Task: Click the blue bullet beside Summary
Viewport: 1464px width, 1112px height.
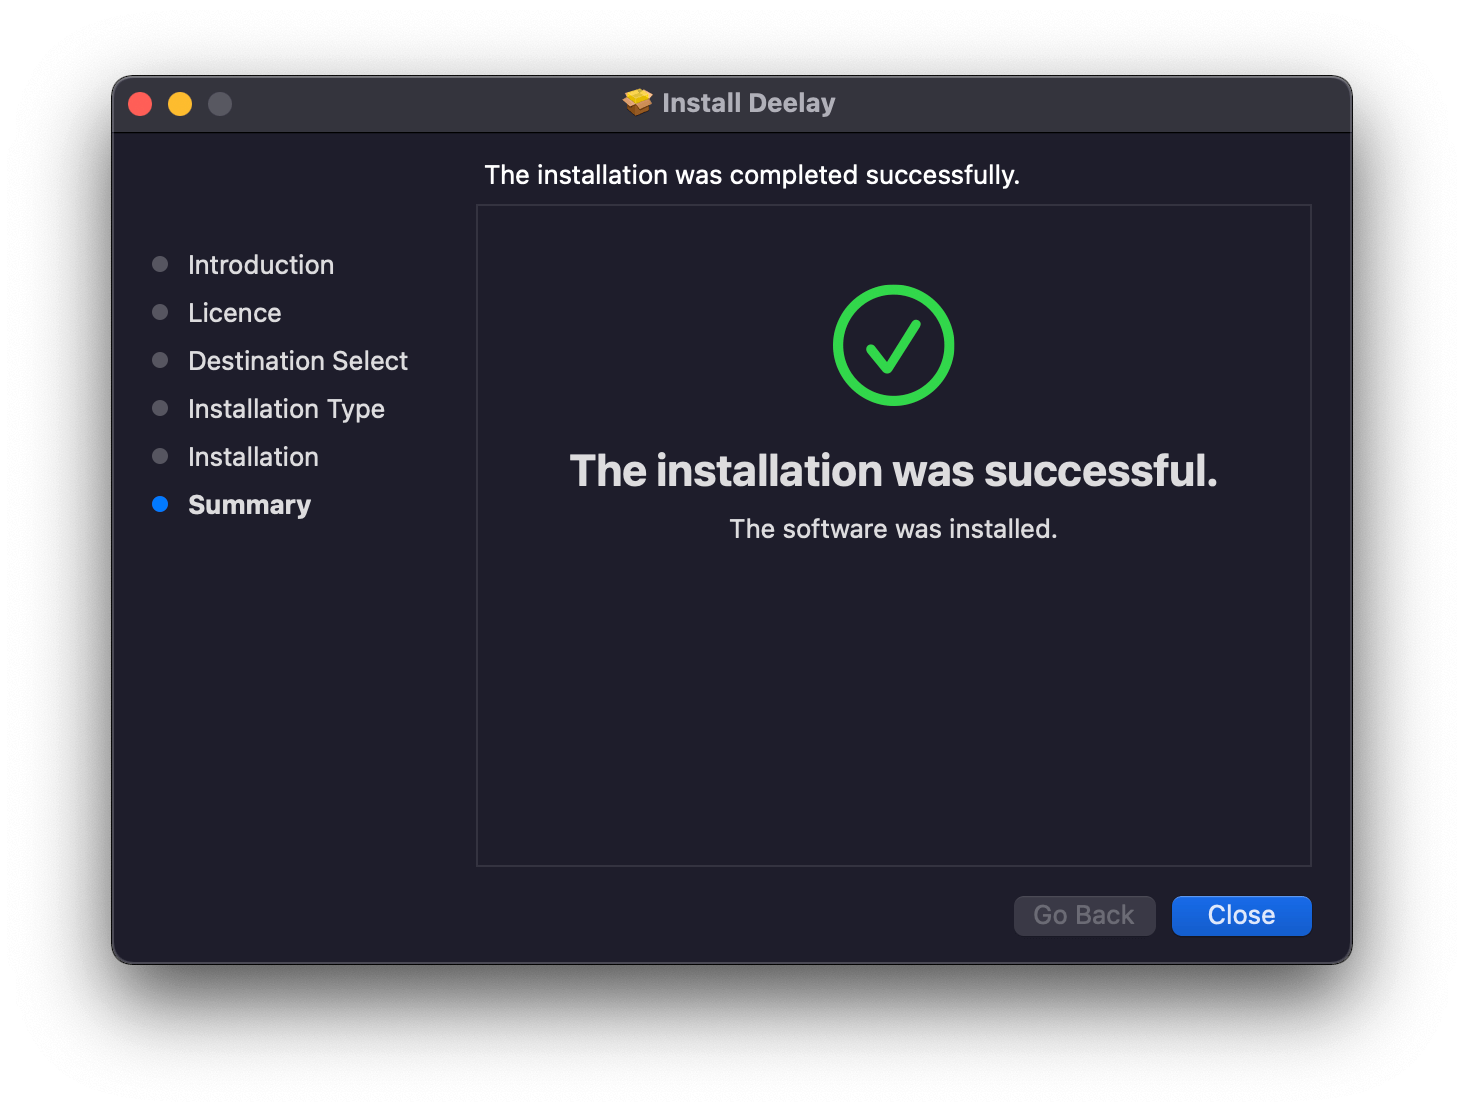Action: tap(160, 504)
